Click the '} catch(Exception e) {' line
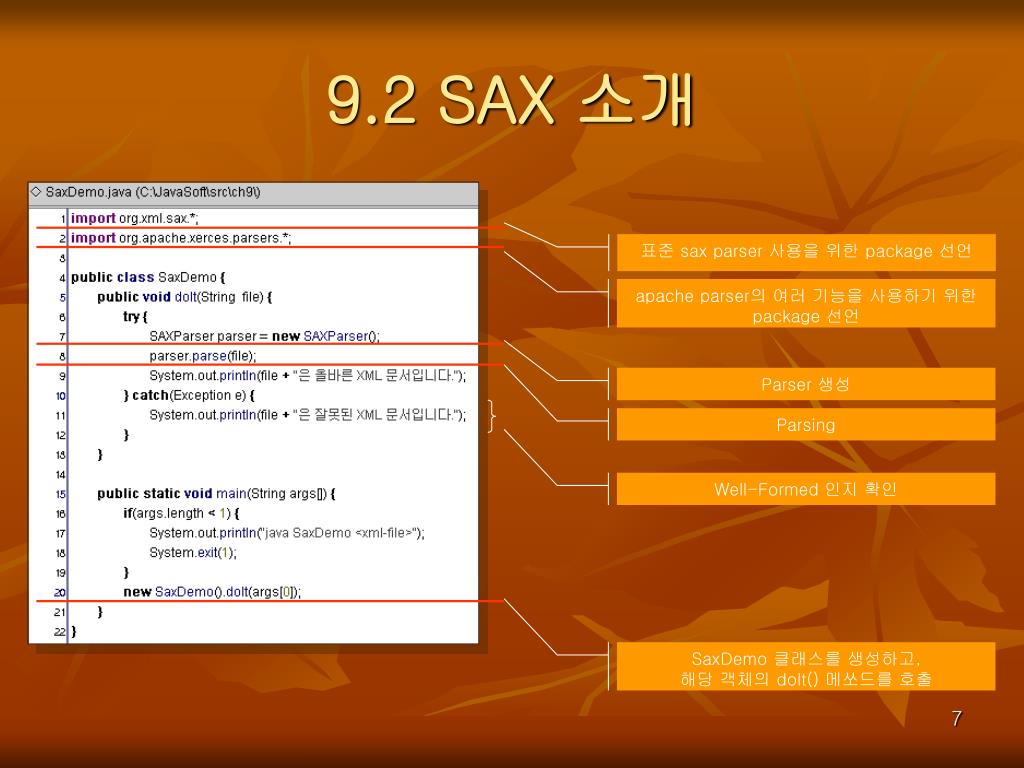Viewport: 1024px width, 768px height. coord(189,395)
